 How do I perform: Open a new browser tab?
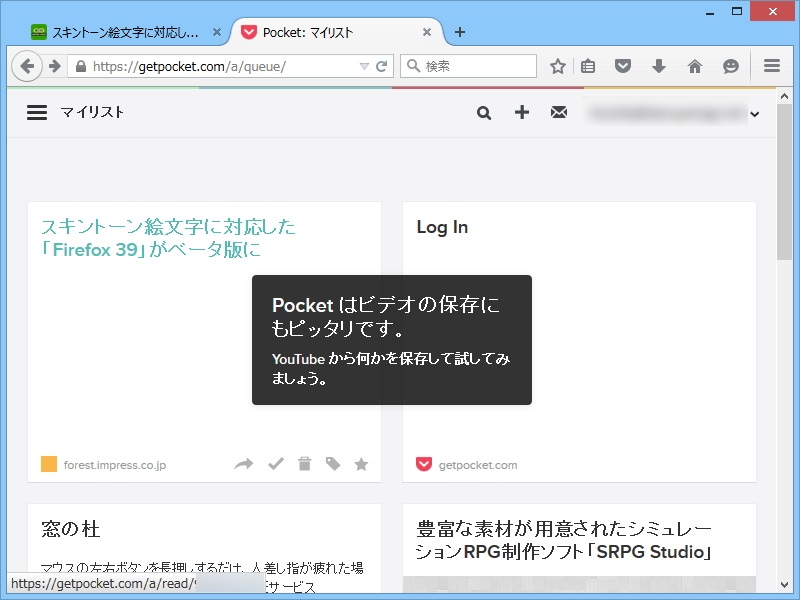click(x=459, y=31)
